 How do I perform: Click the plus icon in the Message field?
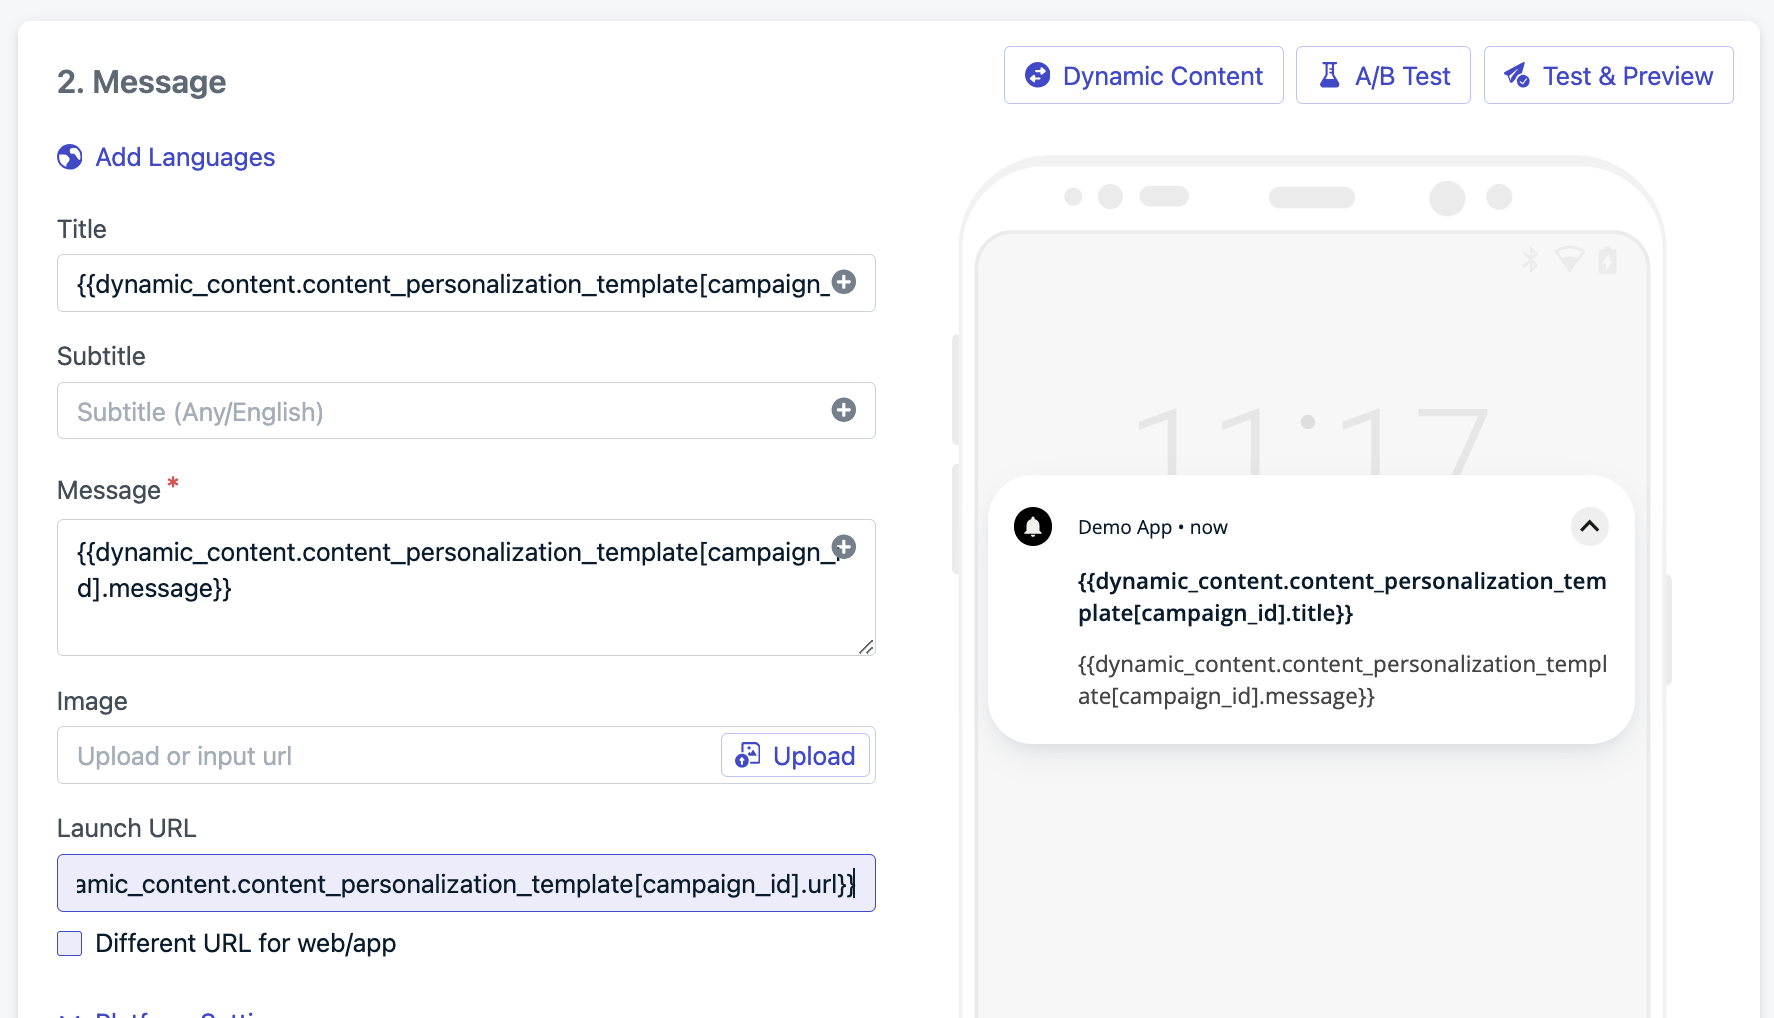click(844, 546)
